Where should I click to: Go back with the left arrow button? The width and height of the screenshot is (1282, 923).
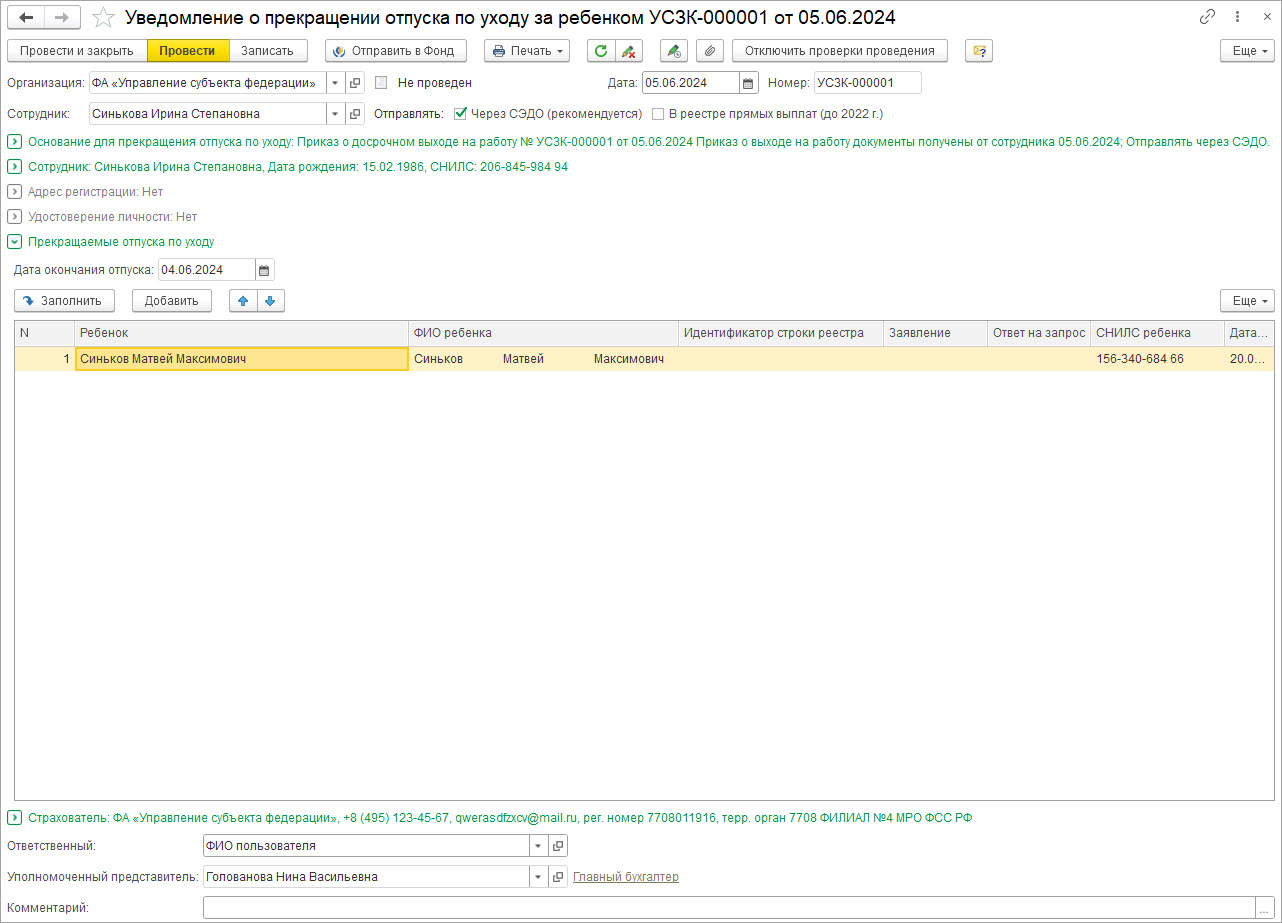(26, 17)
